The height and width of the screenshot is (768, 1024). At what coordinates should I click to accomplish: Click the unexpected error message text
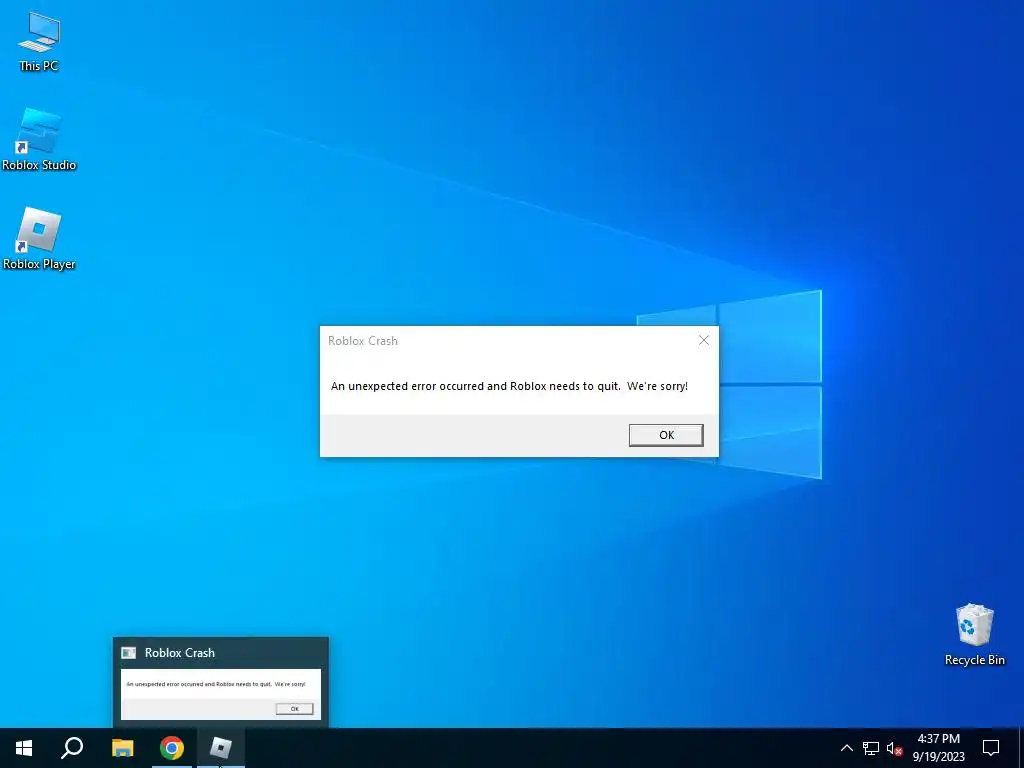click(509, 386)
